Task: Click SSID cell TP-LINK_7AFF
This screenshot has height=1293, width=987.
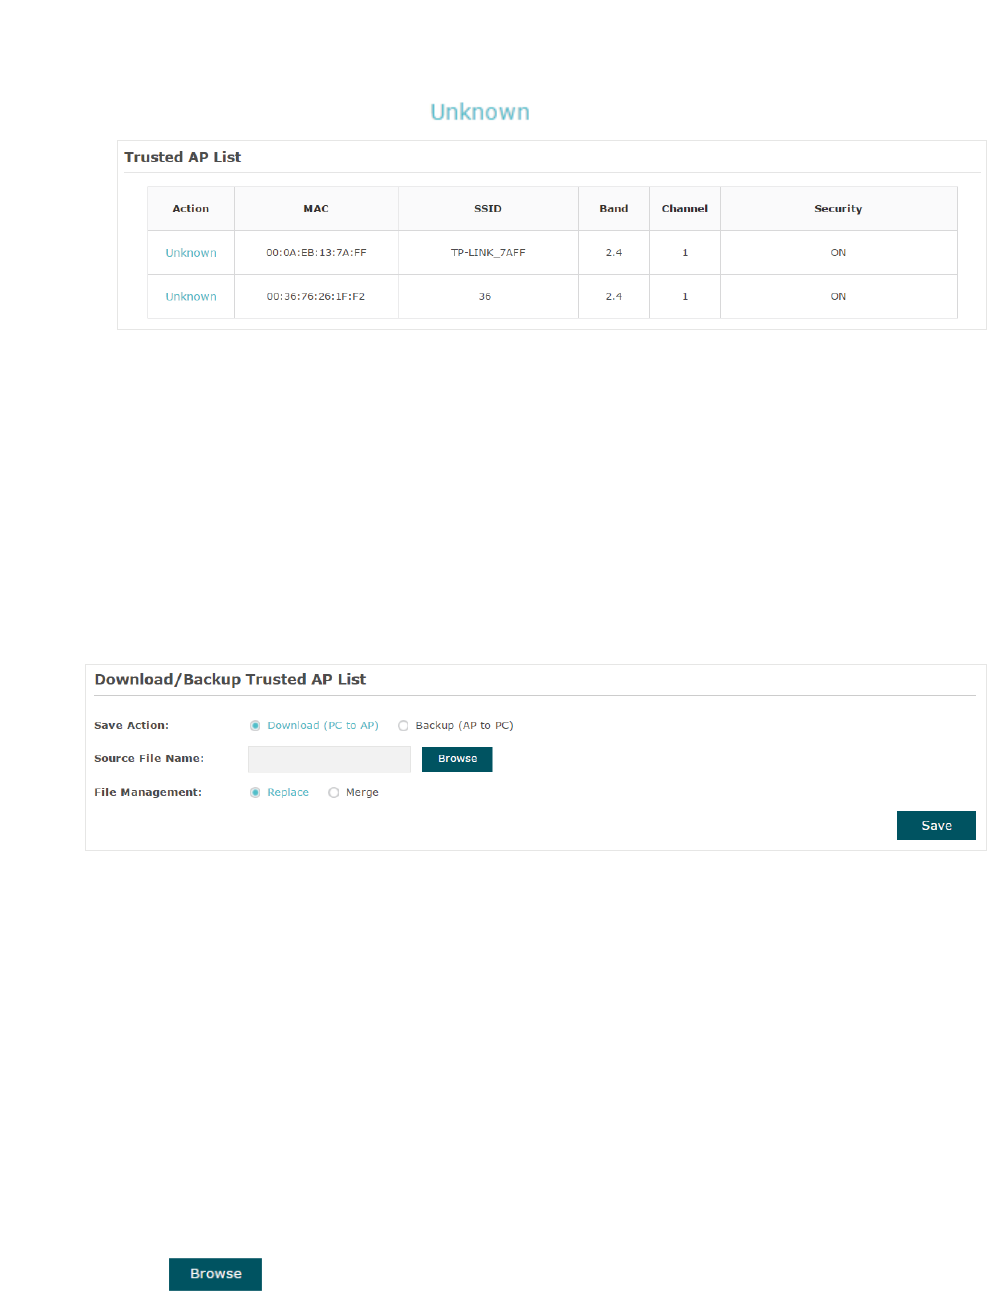Action: point(488,253)
